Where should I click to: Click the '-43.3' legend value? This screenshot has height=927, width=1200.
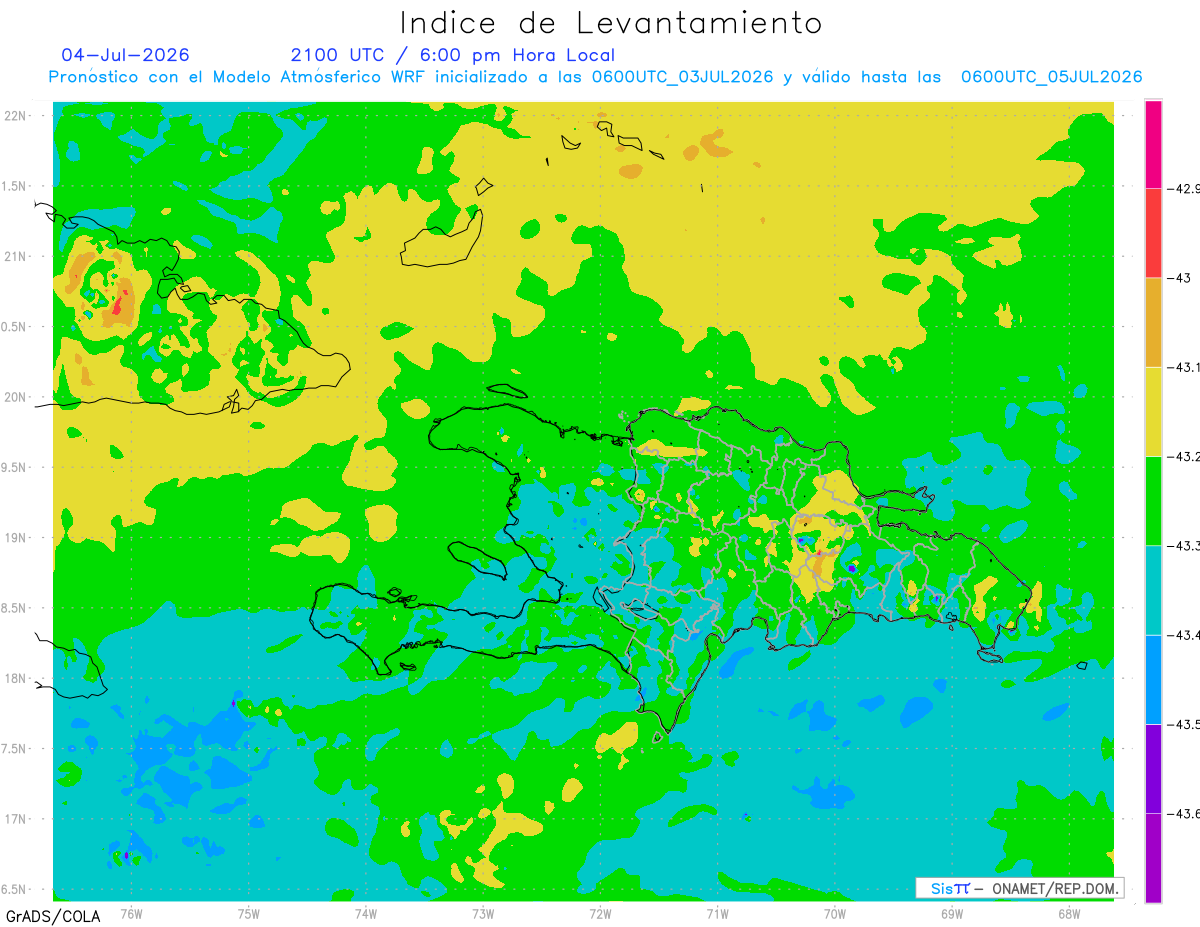point(1184,545)
